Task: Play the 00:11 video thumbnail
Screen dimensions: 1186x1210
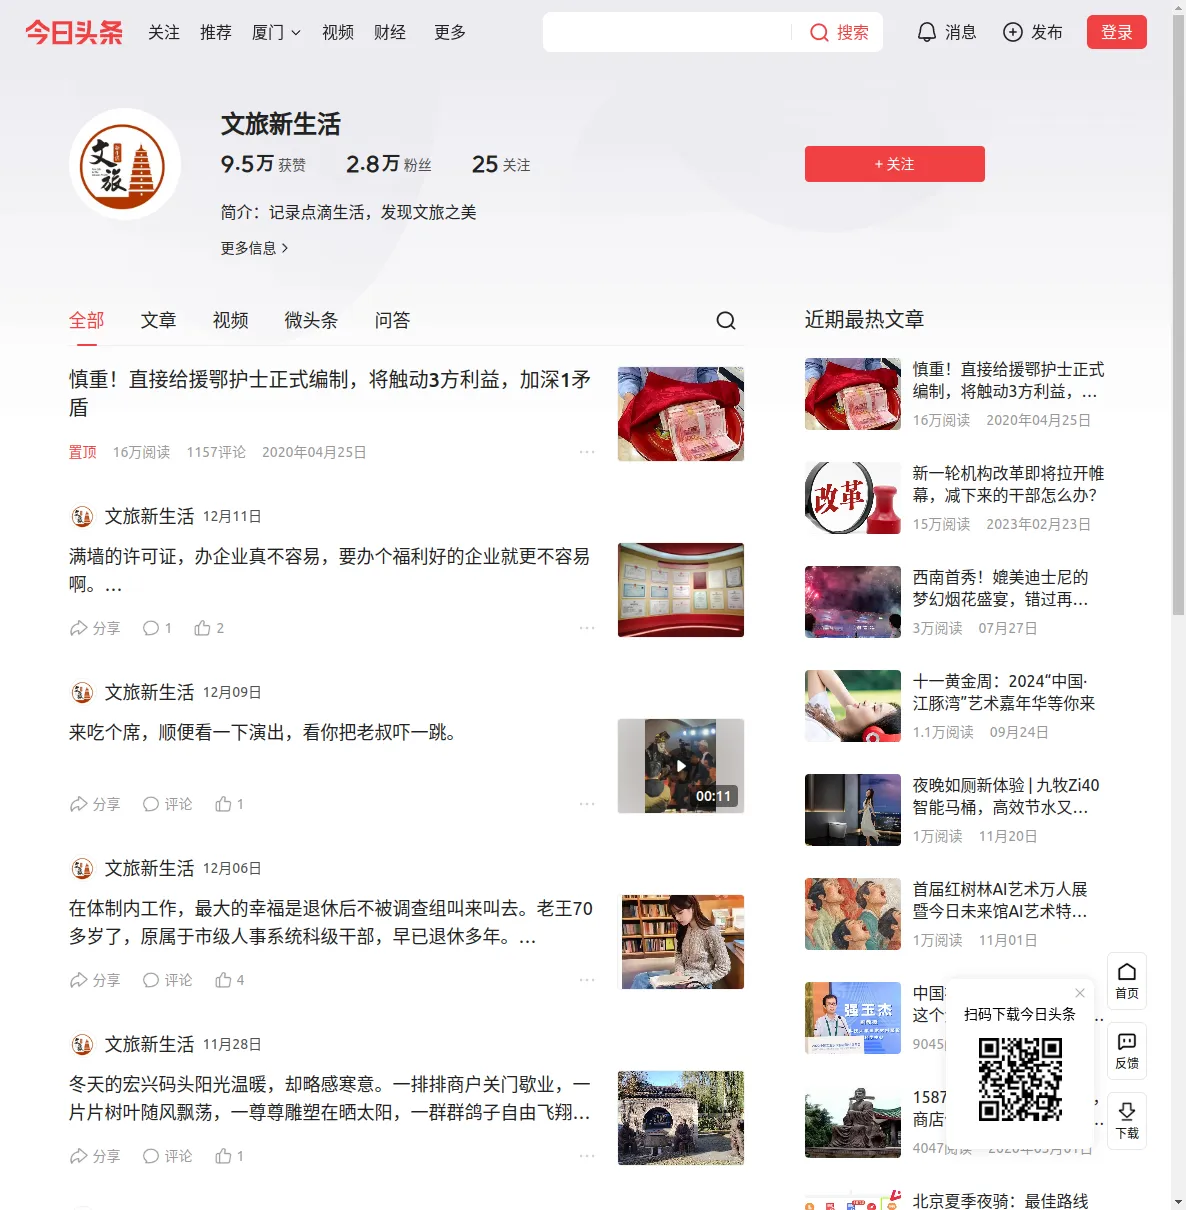Action: (681, 766)
